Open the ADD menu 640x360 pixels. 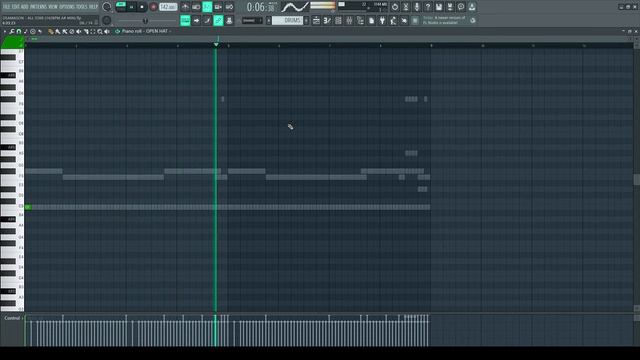click(x=24, y=7)
